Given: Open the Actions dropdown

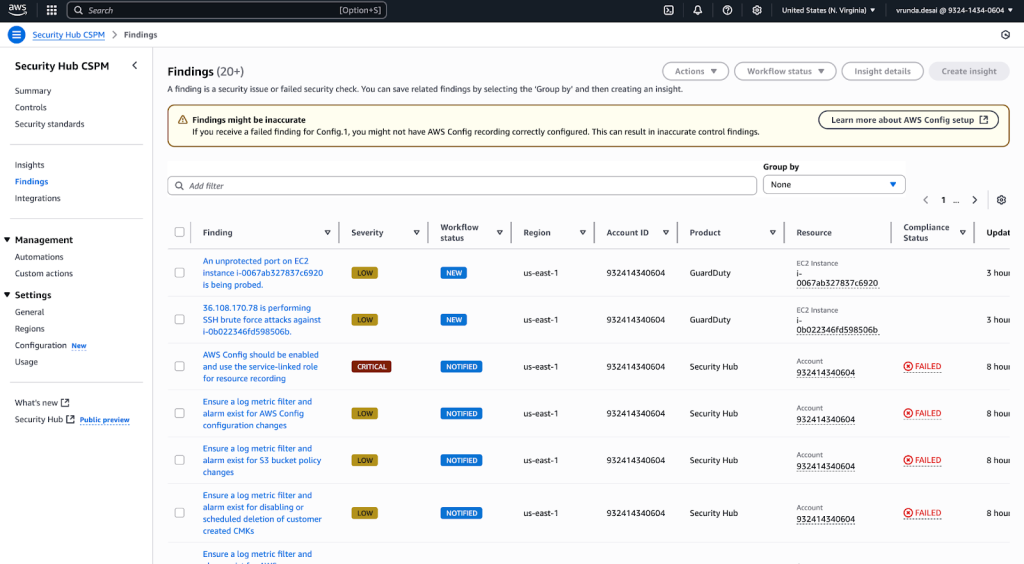Looking at the screenshot, I should pyautogui.click(x=696, y=71).
